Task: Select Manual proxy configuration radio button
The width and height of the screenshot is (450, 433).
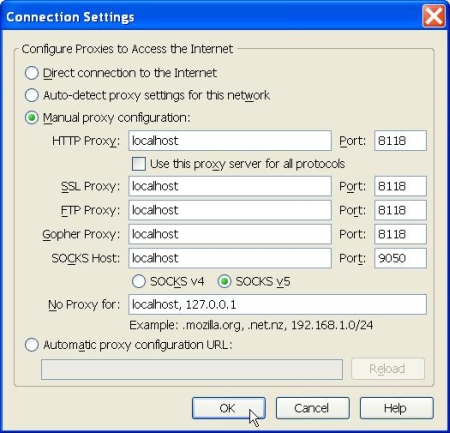Action: pos(32,118)
